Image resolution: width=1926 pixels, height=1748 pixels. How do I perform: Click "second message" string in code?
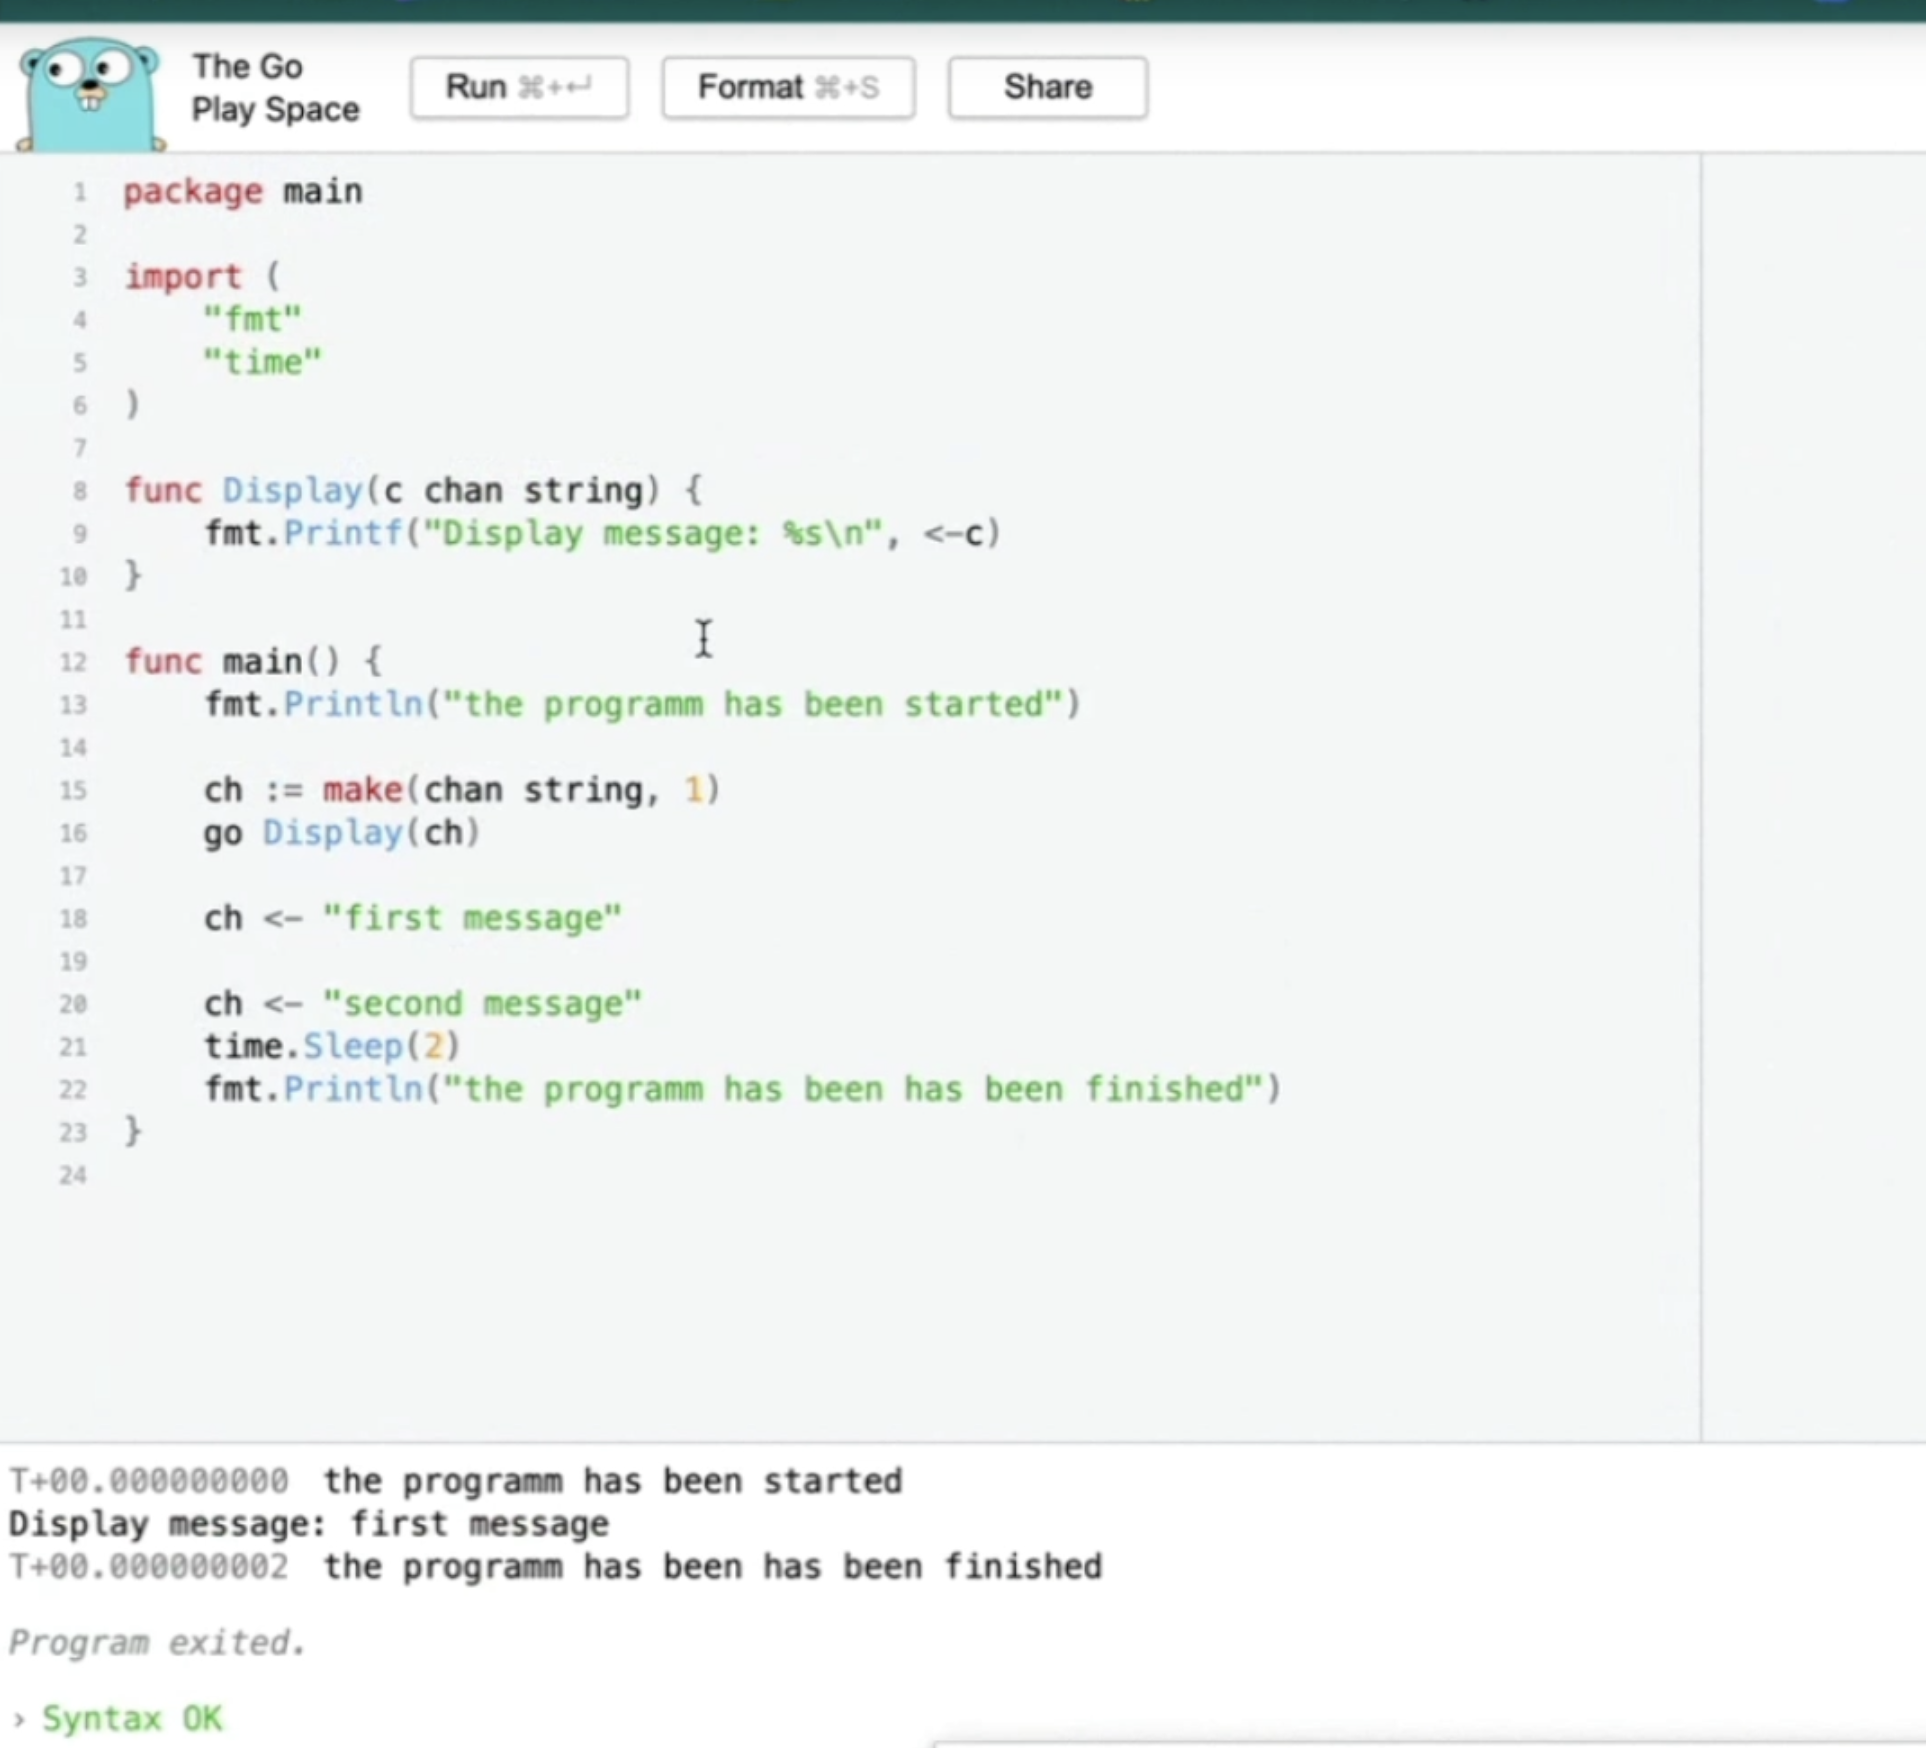pos(482,1003)
